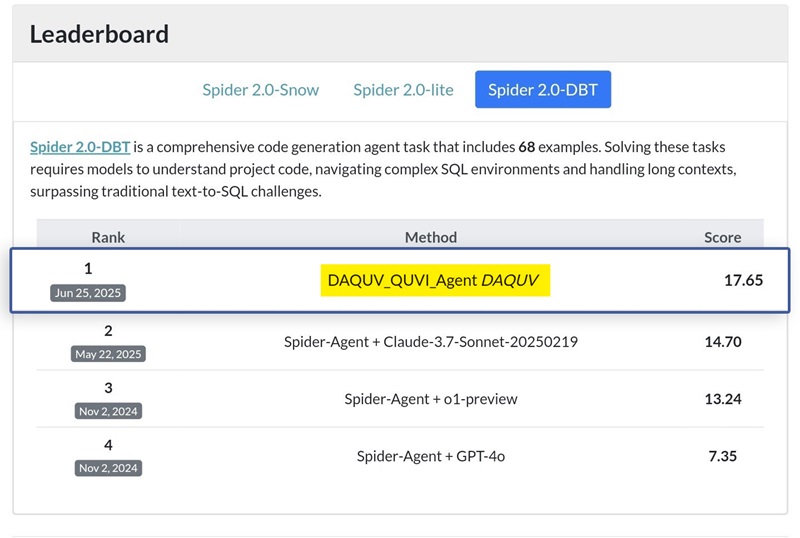This screenshot has width=800, height=538.
Task: Click the 13.24 score value
Action: [x=722, y=399]
